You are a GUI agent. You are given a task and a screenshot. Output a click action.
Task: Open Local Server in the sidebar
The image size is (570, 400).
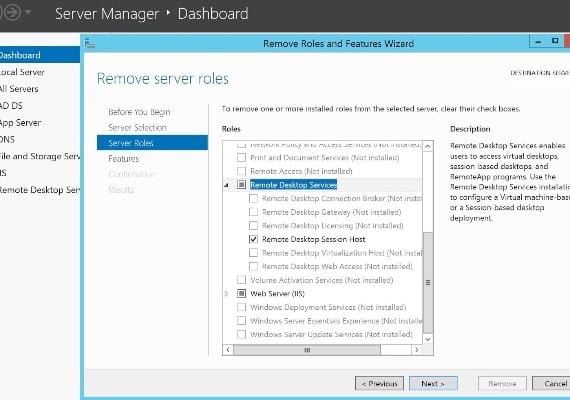[23, 72]
